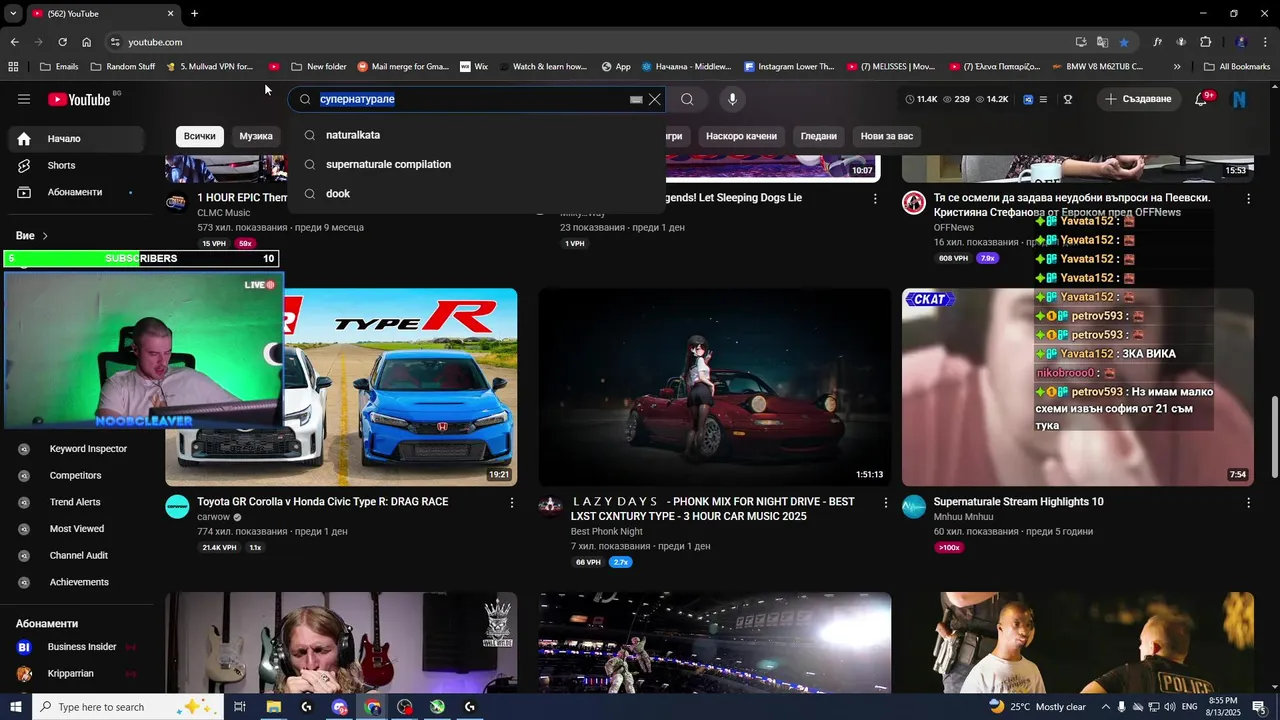Open options for LAZY DAYS phonk video

pyautogui.click(x=885, y=503)
